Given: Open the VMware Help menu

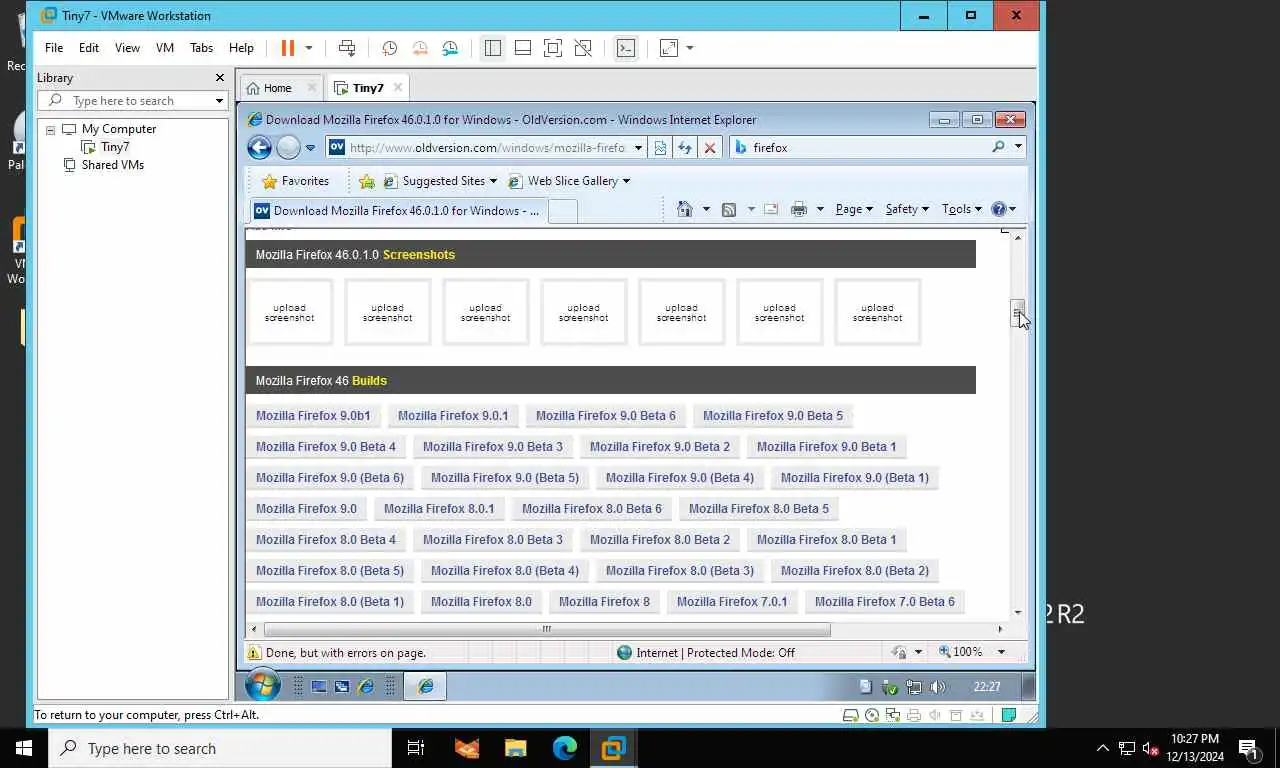Looking at the screenshot, I should coord(241,48).
